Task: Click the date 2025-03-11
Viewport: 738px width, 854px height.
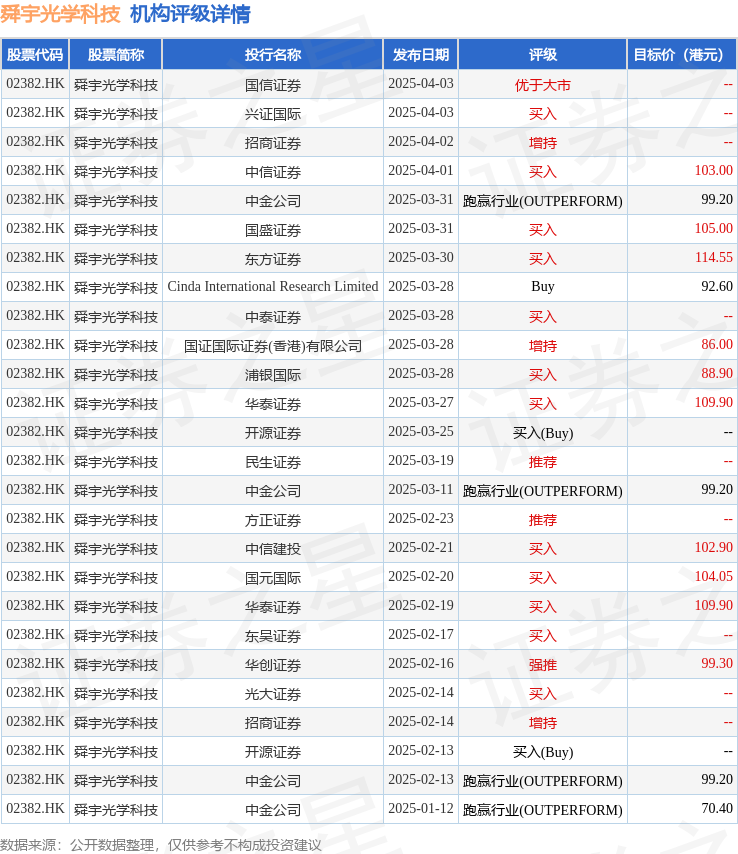Action: pyautogui.click(x=420, y=489)
